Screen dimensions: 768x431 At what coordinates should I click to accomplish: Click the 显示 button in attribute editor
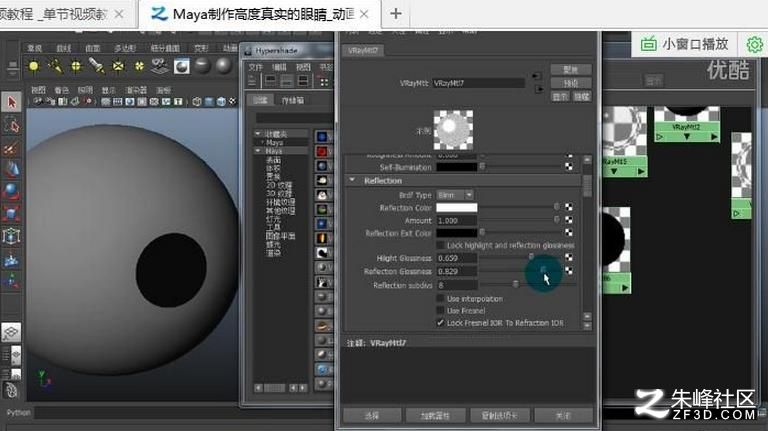[x=560, y=96]
